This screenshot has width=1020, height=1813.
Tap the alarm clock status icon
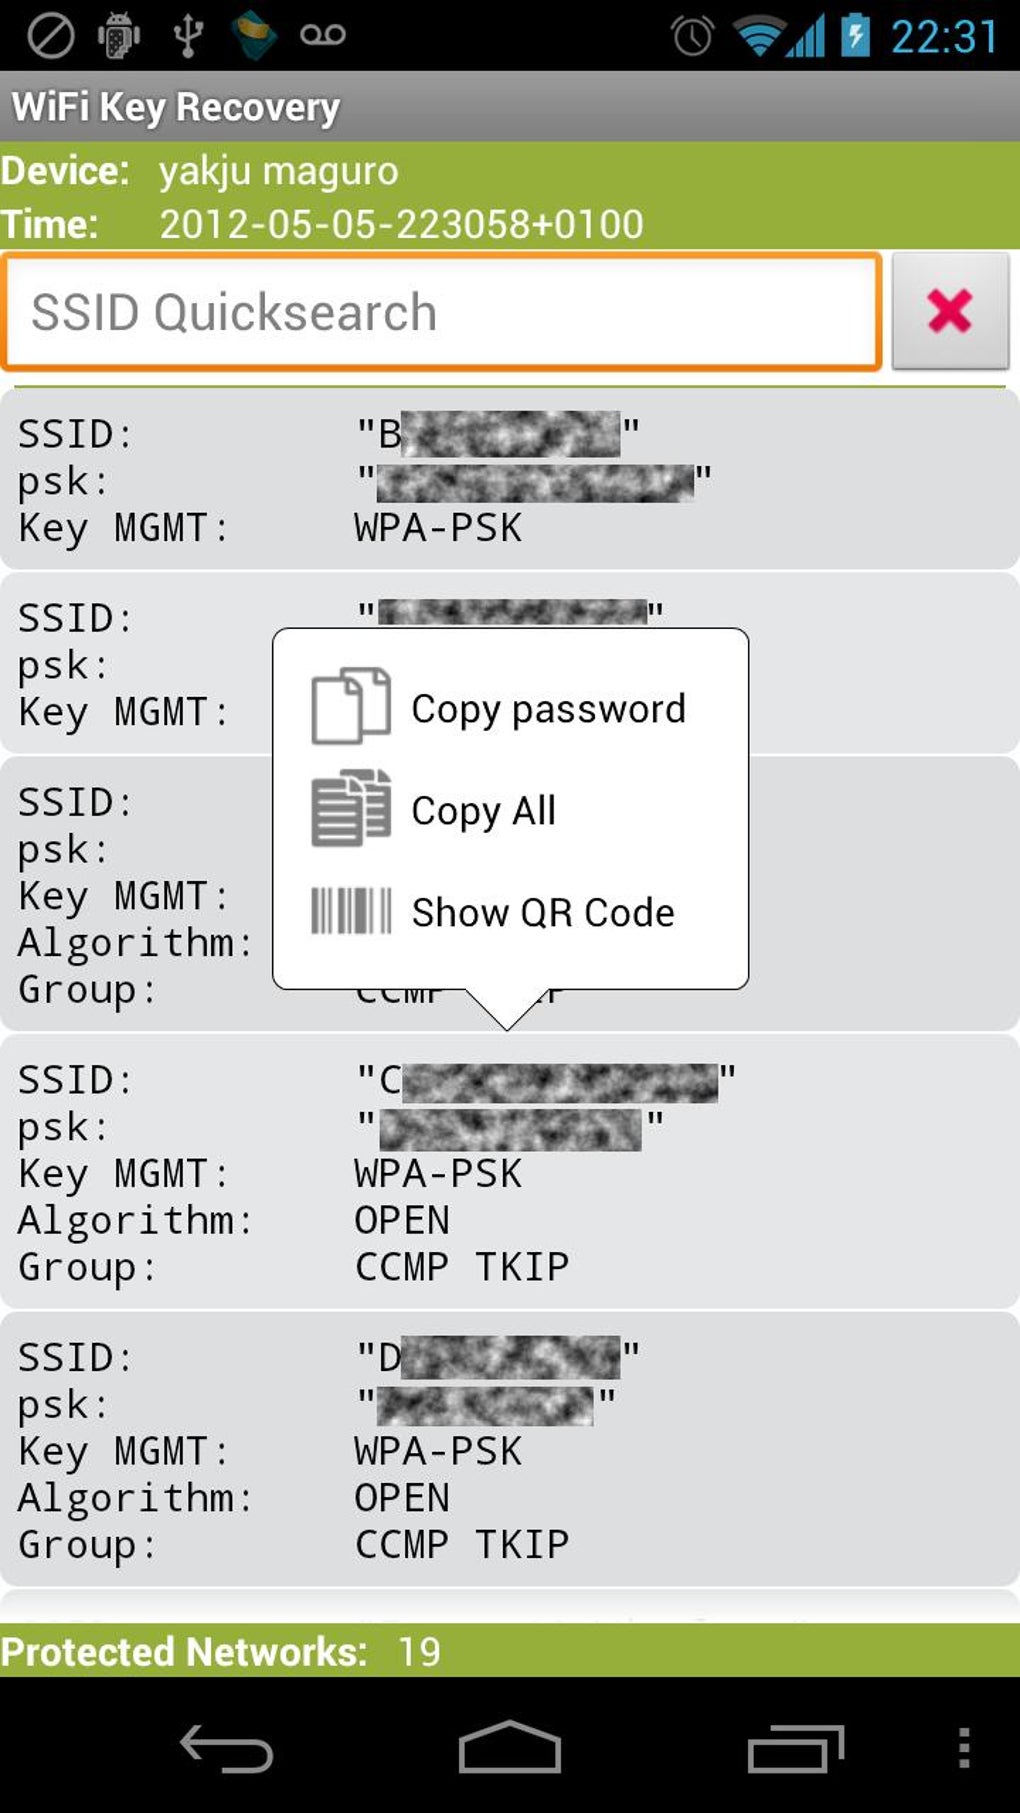692,36
